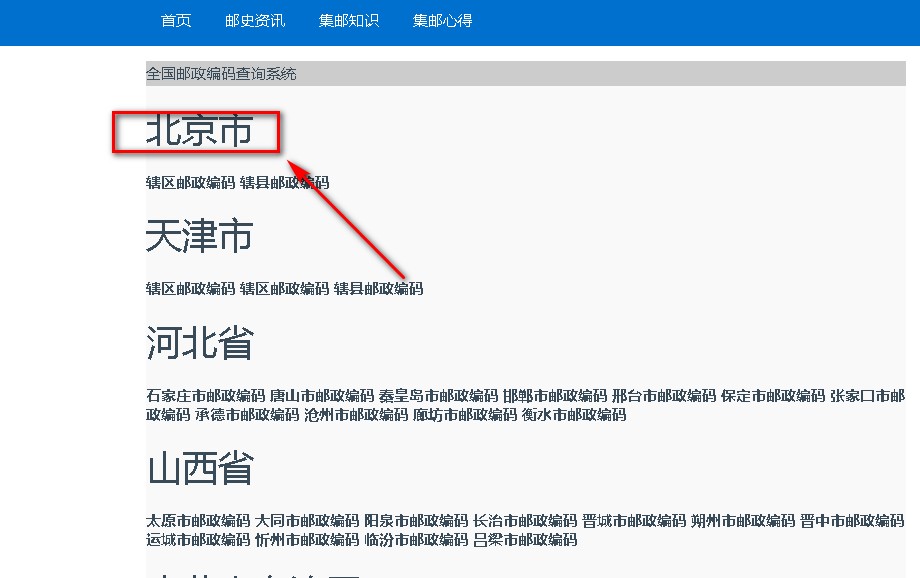920x578 pixels.
Task: Select the 邮史资讯 menu item
Action: pyautogui.click(x=254, y=21)
